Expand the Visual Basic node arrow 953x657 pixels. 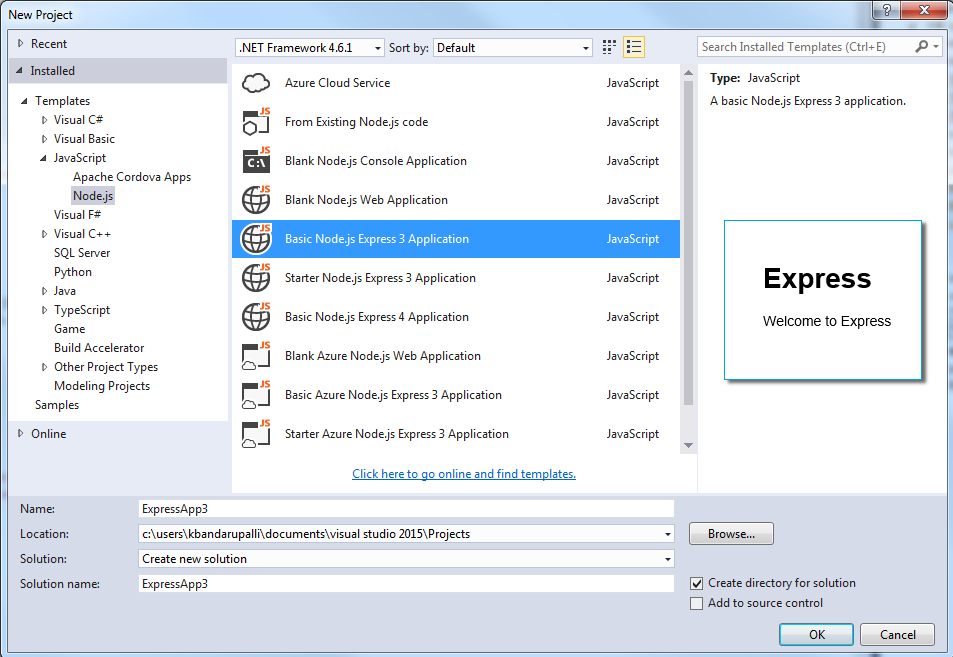tap(44, 139)
